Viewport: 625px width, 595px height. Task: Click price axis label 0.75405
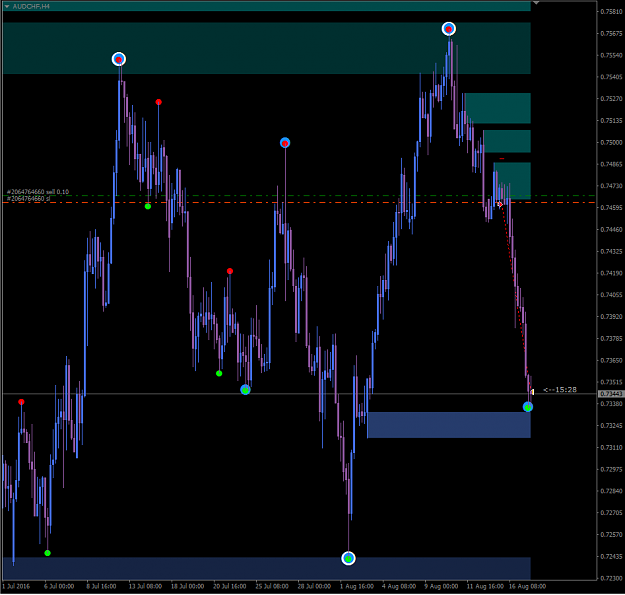coord(611,77)
